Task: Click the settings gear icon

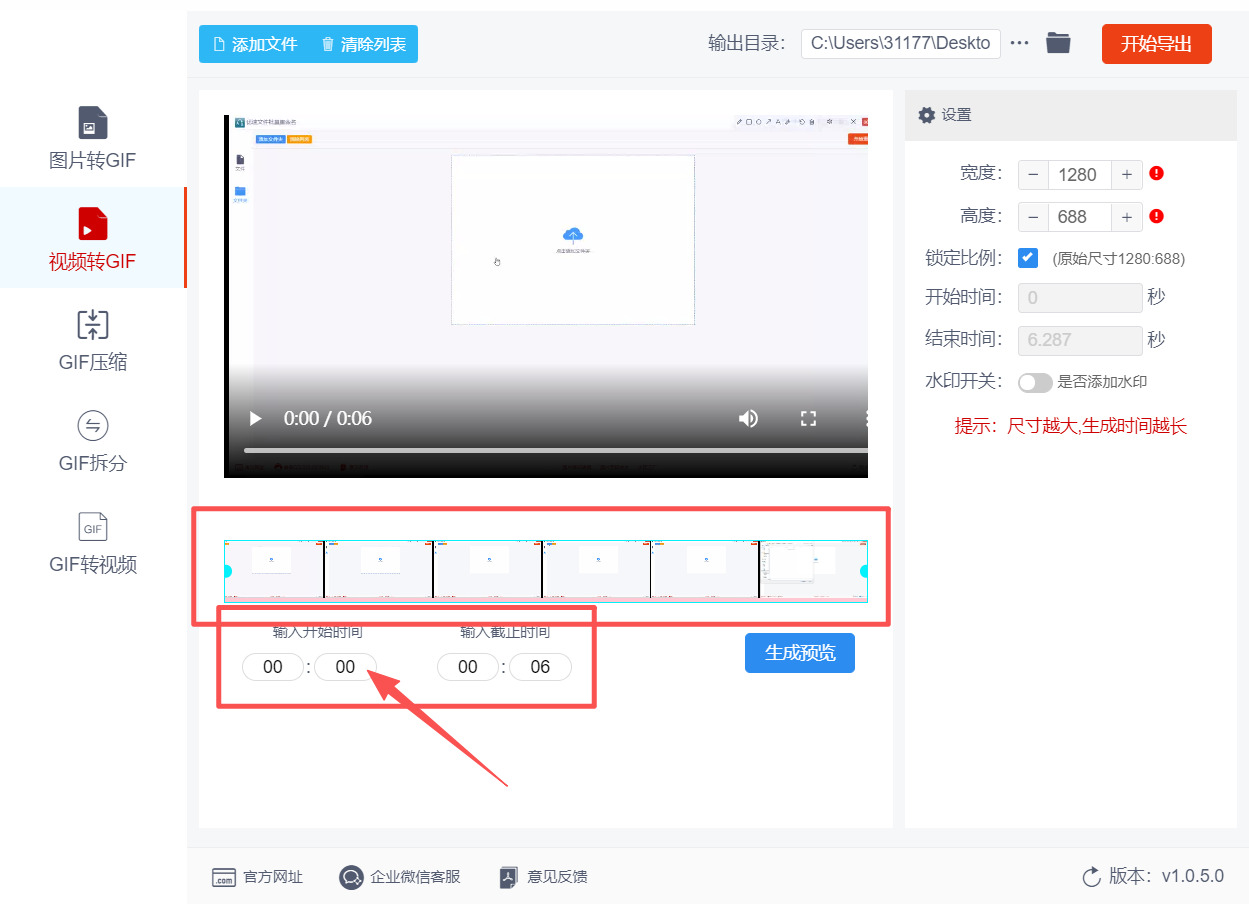Action: click(927, 115)
